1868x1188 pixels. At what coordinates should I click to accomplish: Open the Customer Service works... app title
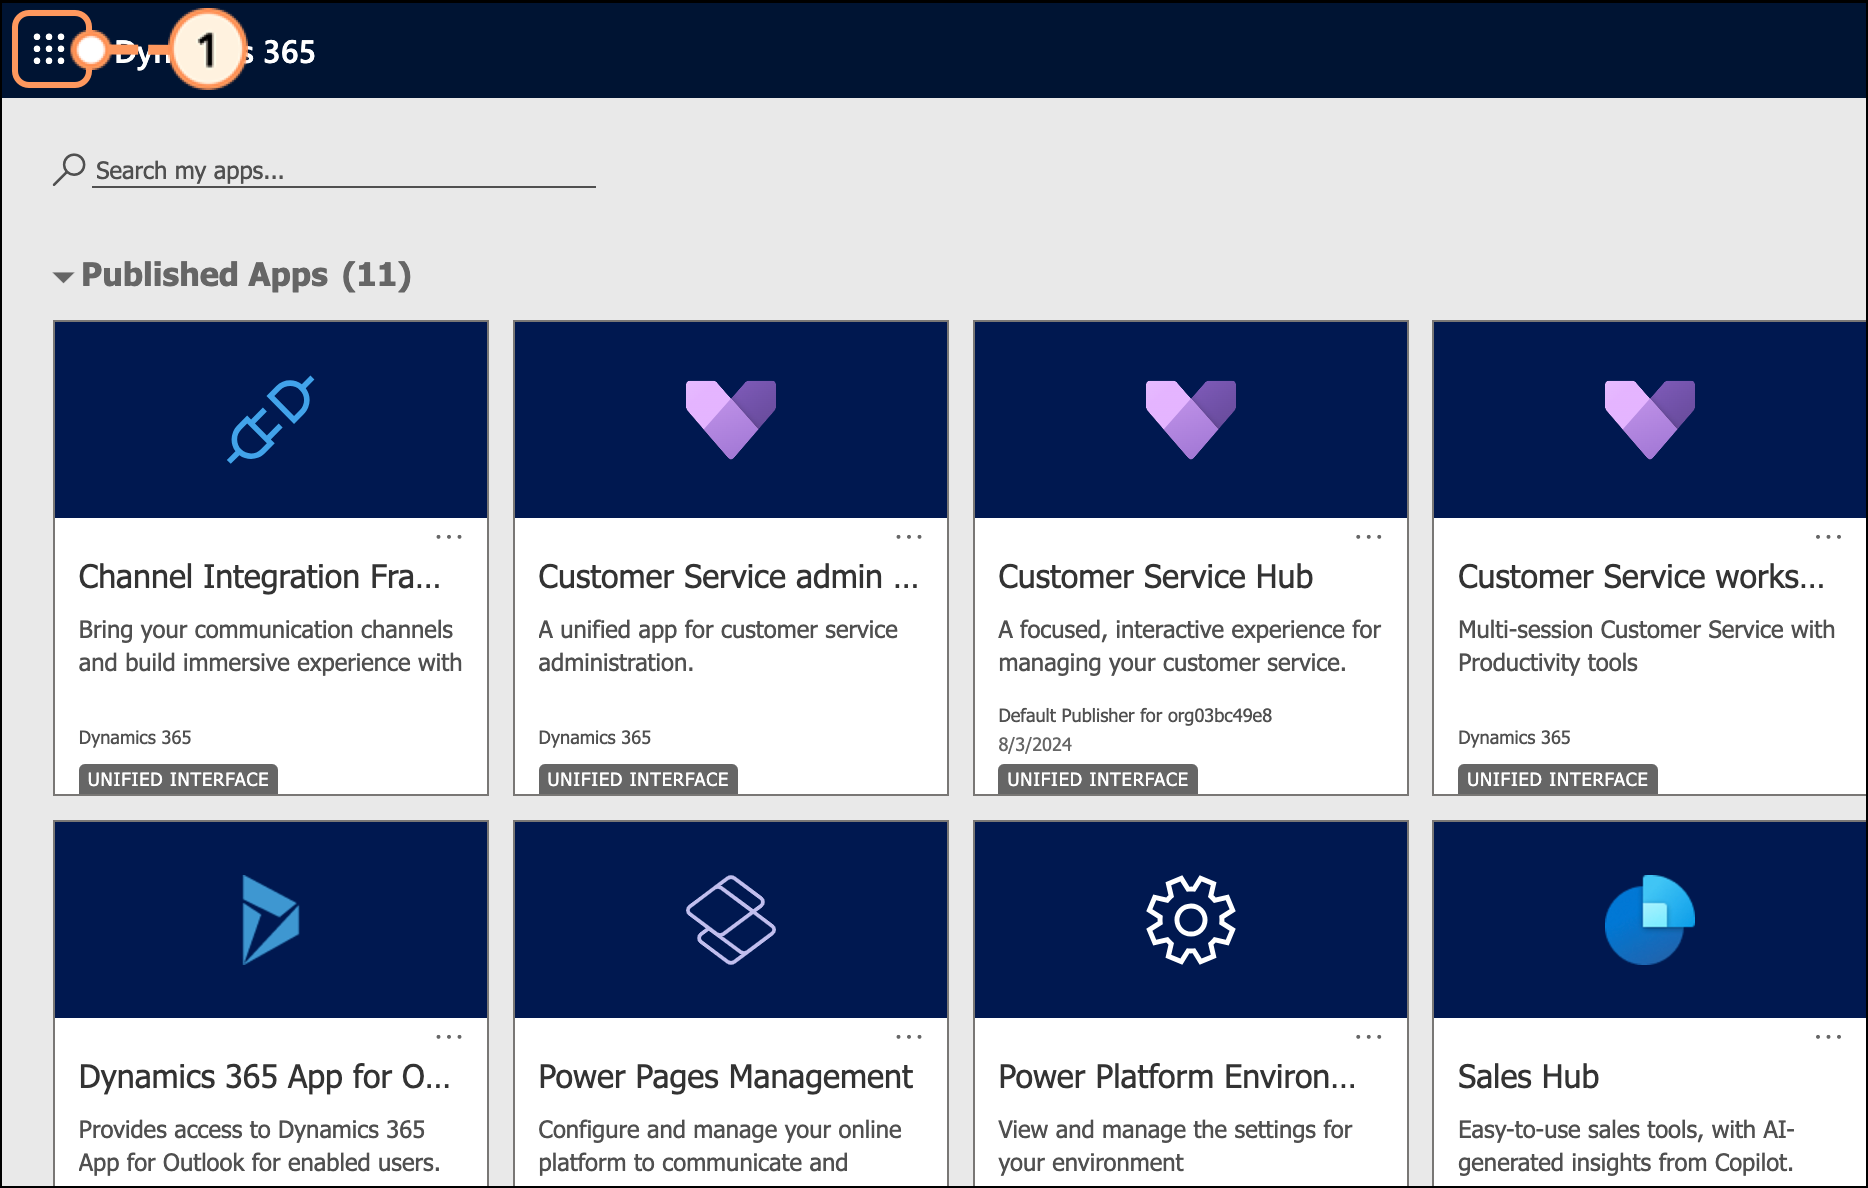(1641, 577)
